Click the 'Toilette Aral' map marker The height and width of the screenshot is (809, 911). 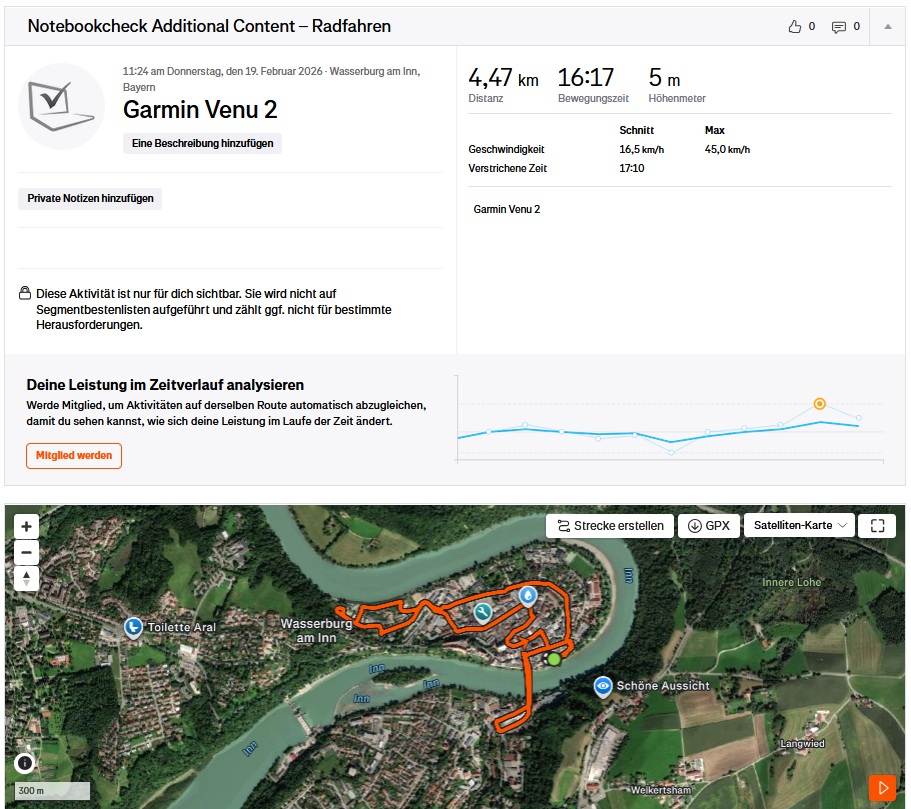click(x=133, y=626)
